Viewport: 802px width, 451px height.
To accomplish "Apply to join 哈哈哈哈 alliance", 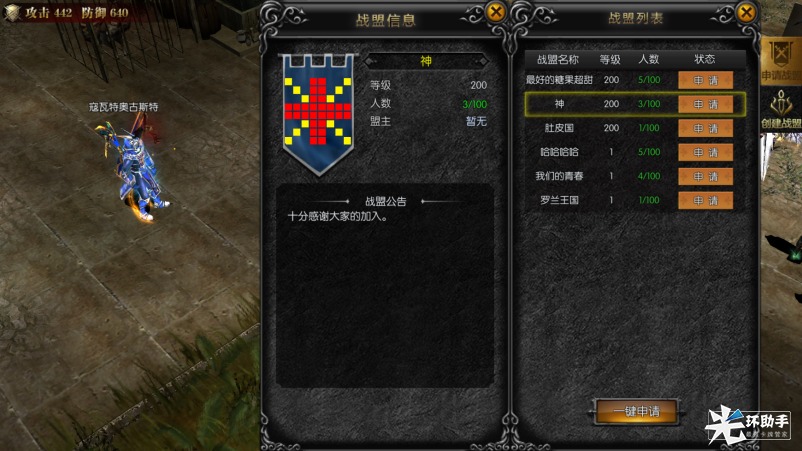I will (705, 152).
